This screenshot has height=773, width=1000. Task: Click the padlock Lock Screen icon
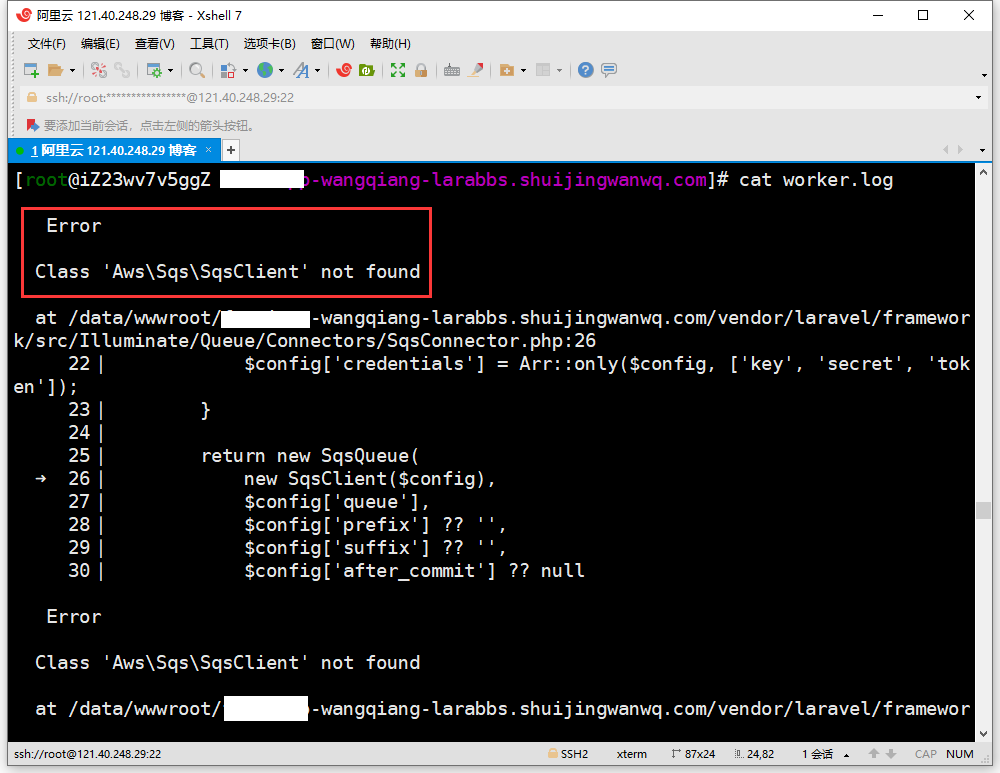click(x=421, y=70)
